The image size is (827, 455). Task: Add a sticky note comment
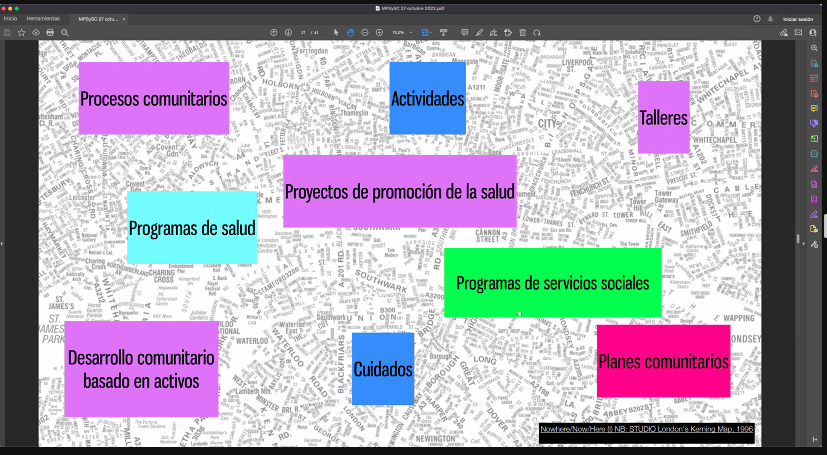click(465, 33)
